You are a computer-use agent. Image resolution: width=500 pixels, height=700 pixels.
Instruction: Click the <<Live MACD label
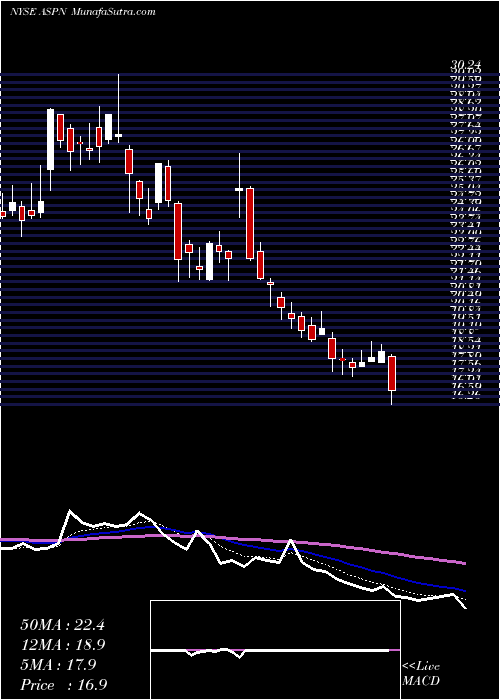421,674
